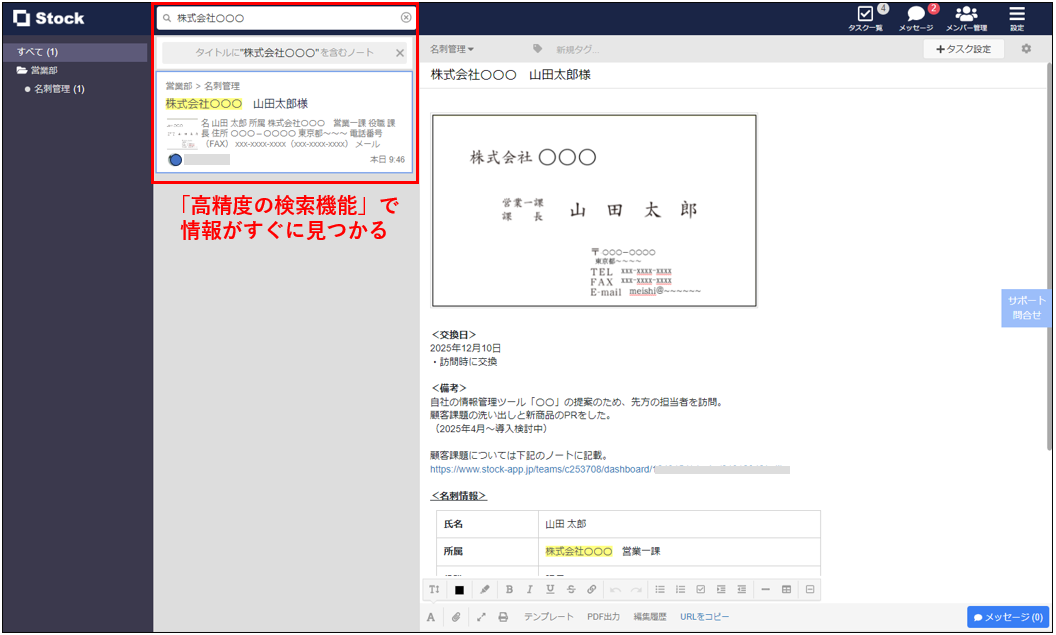Toggle underline formatting
Screen dimensions: 1056x635
tap(550, 590)
